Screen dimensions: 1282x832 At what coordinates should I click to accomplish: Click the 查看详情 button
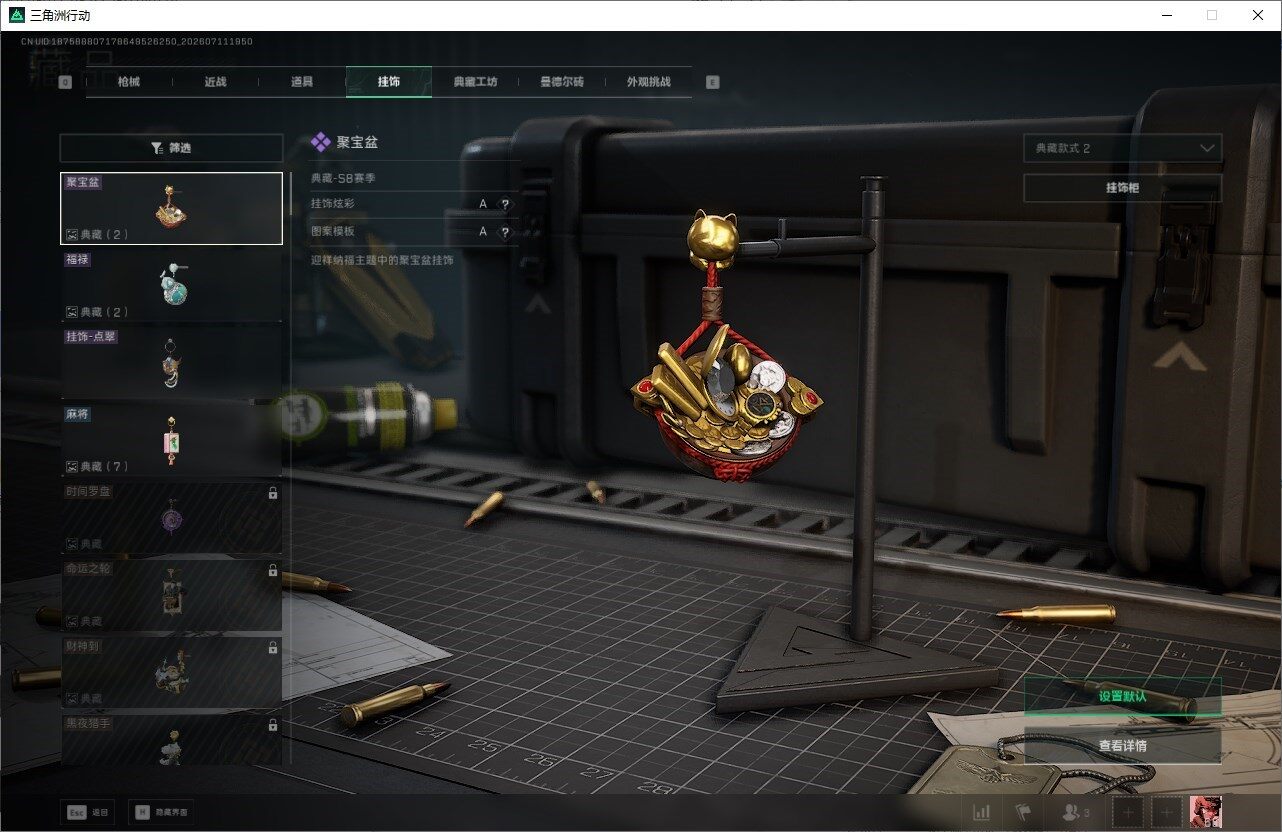[1123, 746]
